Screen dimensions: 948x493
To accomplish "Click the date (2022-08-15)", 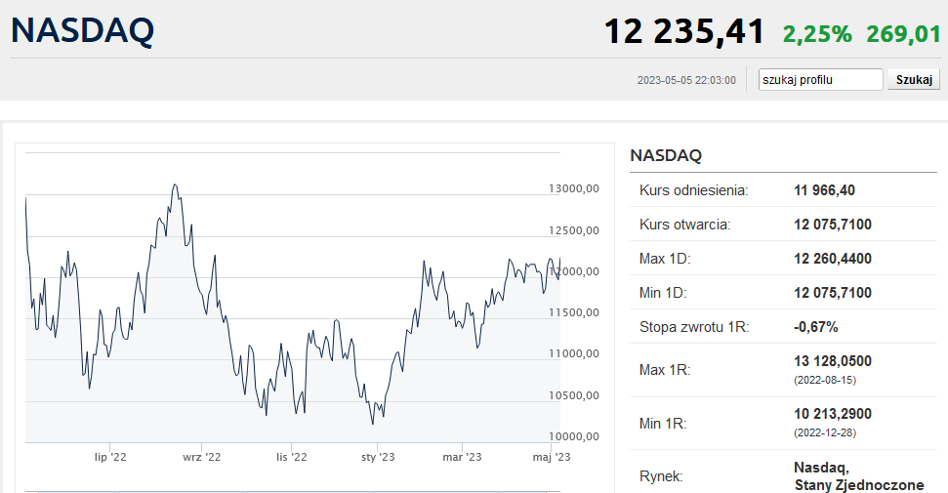I will pyautogui.click(x=825, y=380).
